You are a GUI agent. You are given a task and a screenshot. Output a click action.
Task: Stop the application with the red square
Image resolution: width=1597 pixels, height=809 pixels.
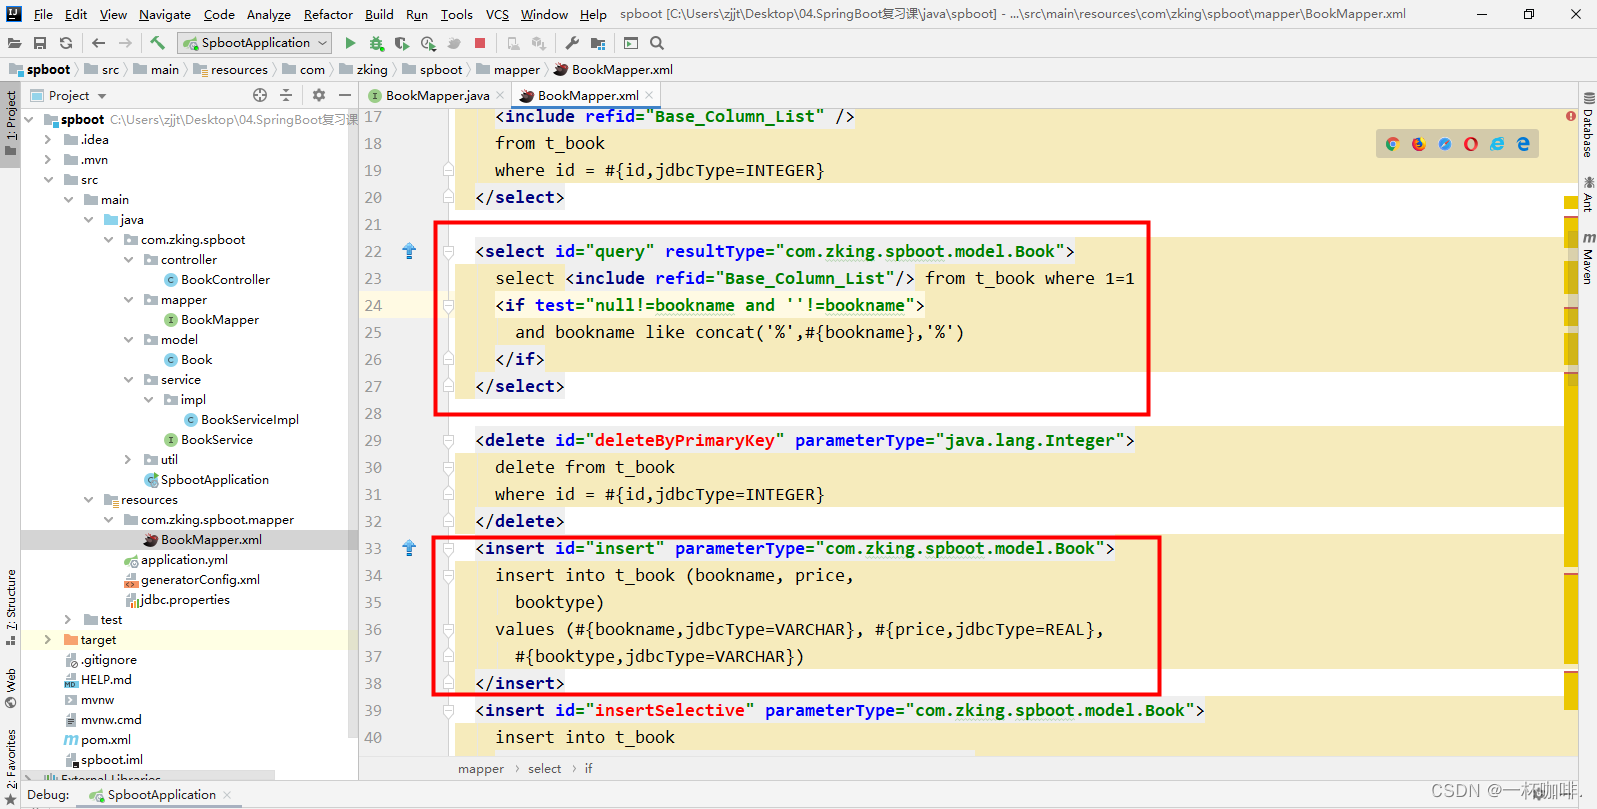coord(480,43)
